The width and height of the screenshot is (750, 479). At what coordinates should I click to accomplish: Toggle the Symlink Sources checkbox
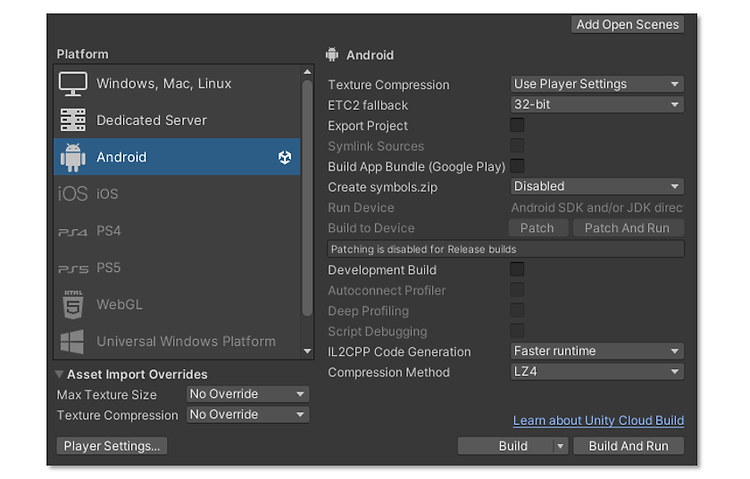click(x=517, y=145)
